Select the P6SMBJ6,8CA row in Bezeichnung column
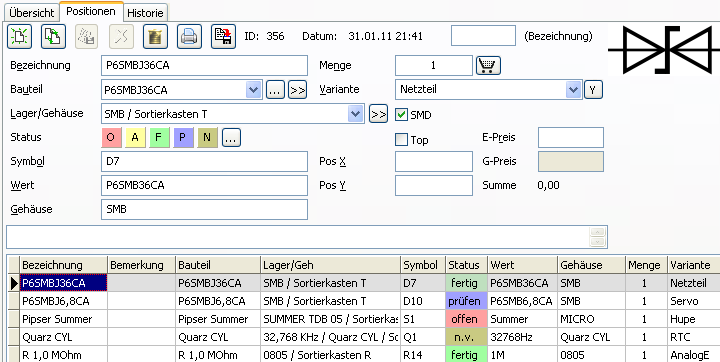 coord(63,301)
